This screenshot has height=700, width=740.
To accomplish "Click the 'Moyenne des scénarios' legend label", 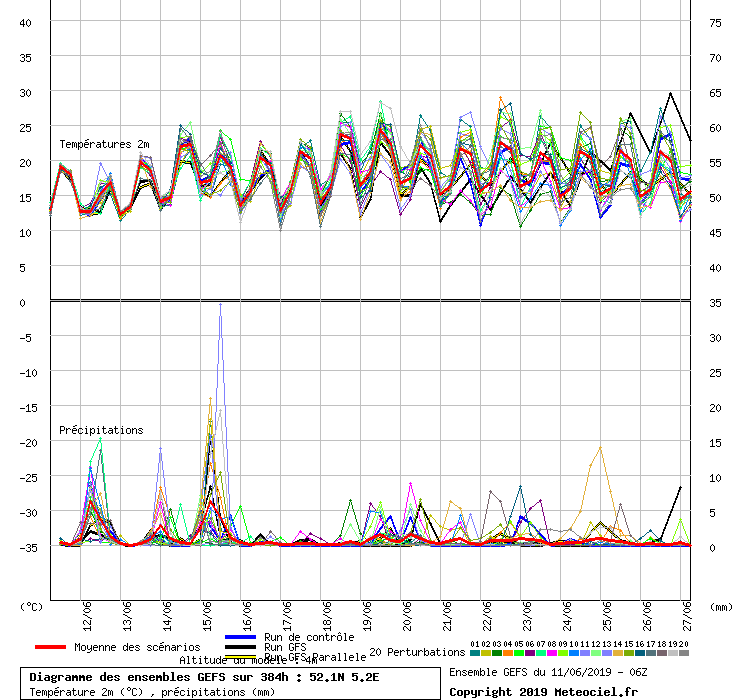I will (137, 647).
